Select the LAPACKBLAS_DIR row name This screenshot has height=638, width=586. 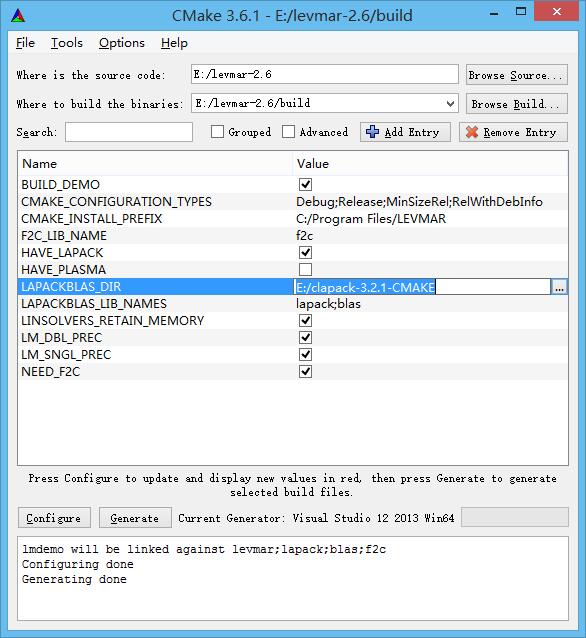click(x=71, y=287)
